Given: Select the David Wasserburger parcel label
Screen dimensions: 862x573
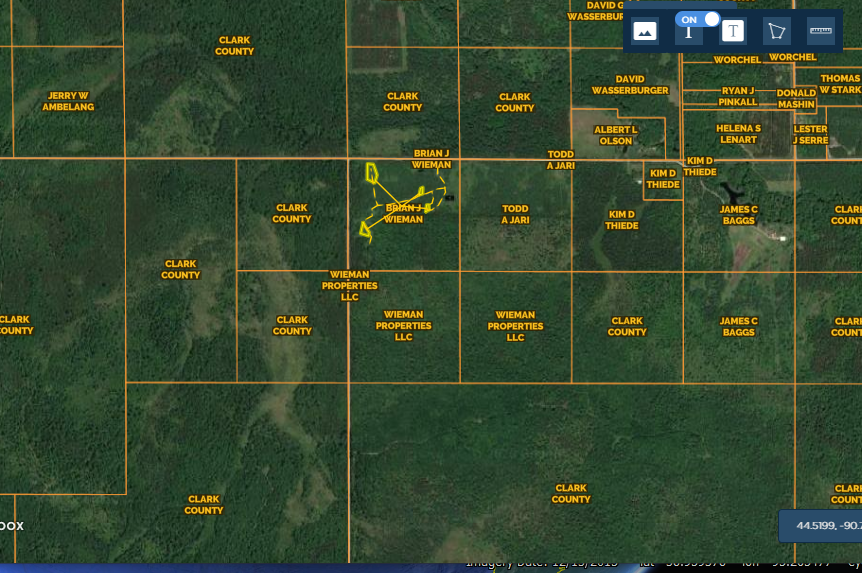Looking at the screenshot, I should pyautogui.click(x=629, y=84).
